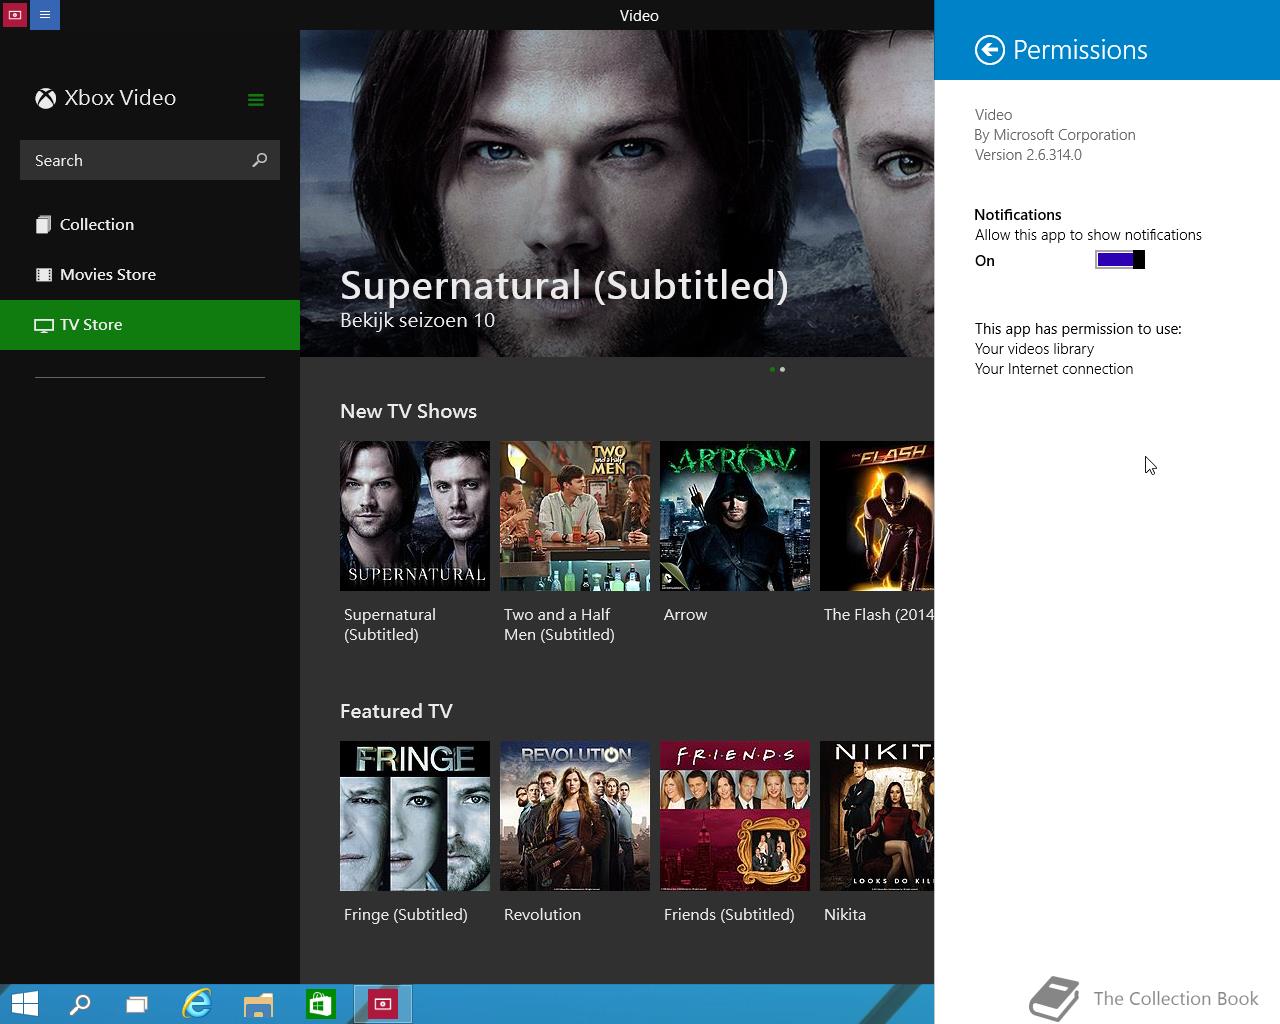Open the Fringe show thumbnail
Screen dimensions: 1280x1024
415,816
